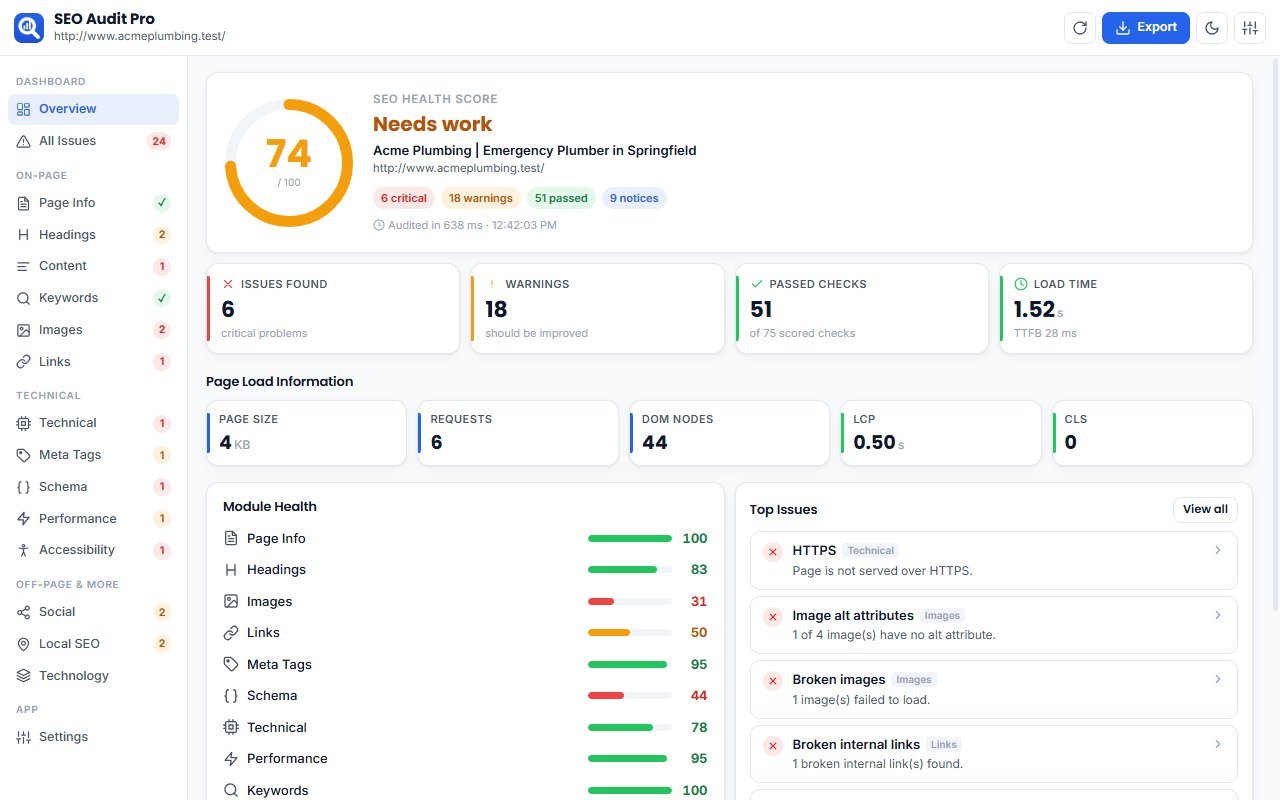Click the Keywords sidebar magnifier icon
This screenshot has width=1280, height=800.
24,298
